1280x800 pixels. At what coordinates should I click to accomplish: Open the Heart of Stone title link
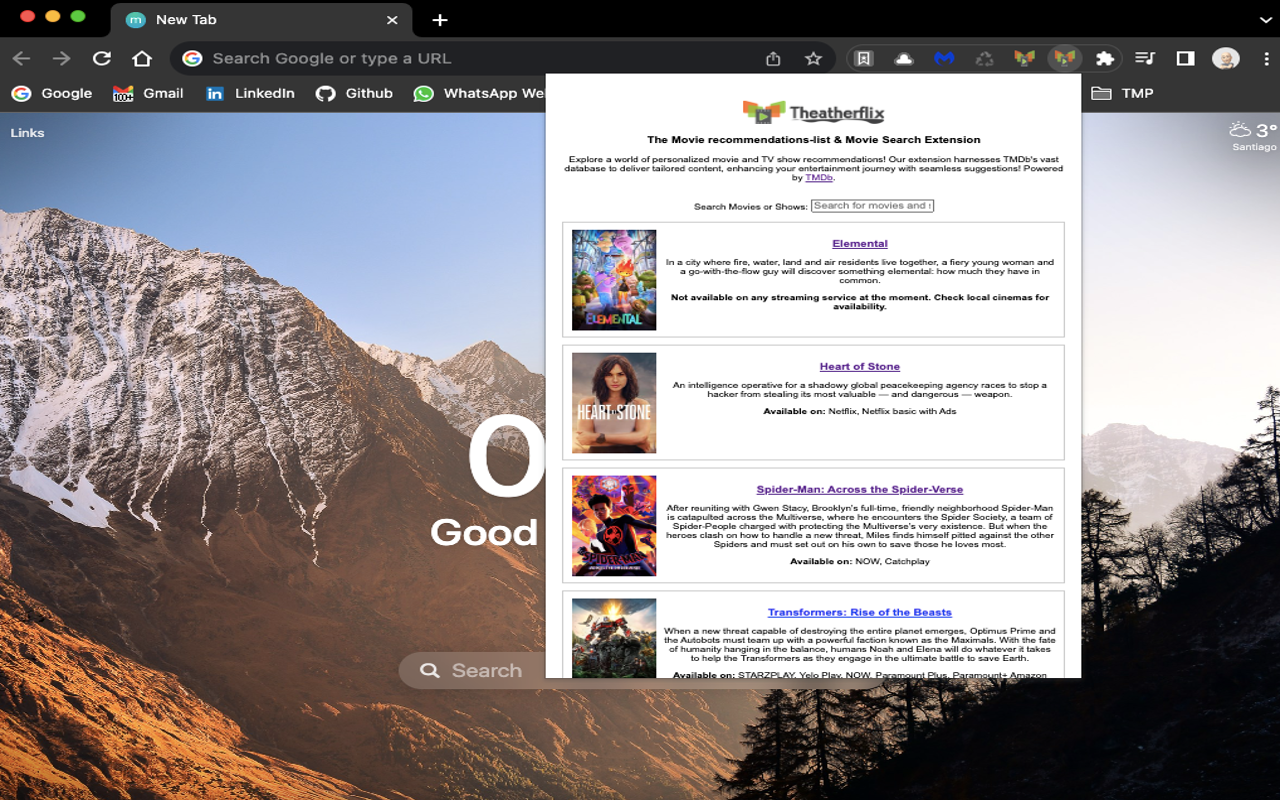(860, 367)
